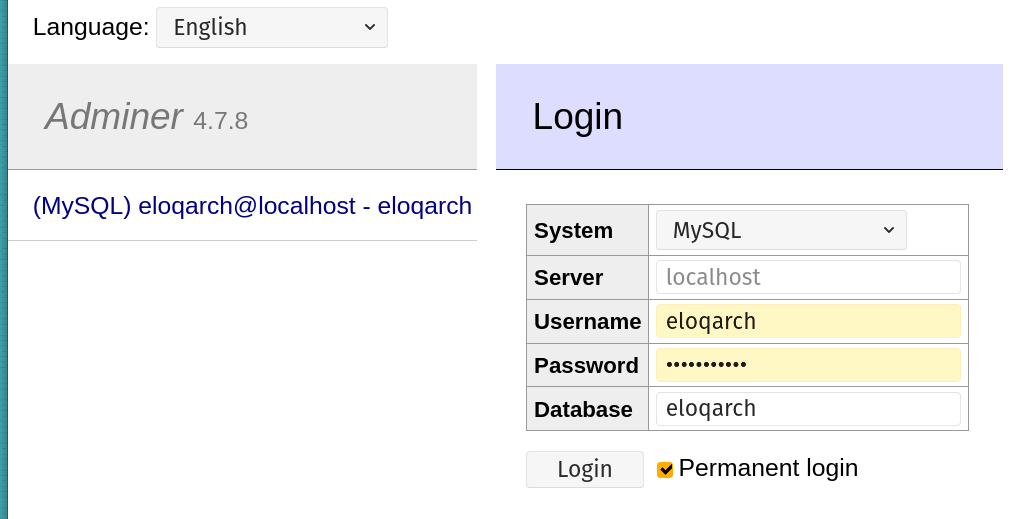Screen dimensions: 1025x519
Task: Click the Password row label
Action: pyautogui.click(x=588, y=365)
